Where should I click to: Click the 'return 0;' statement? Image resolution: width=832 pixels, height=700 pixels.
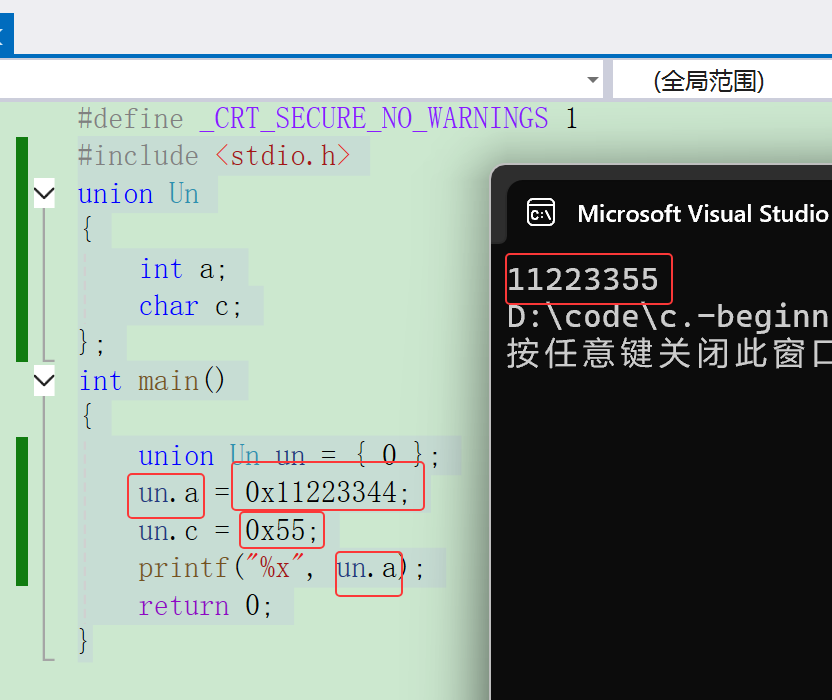[205, 606]
